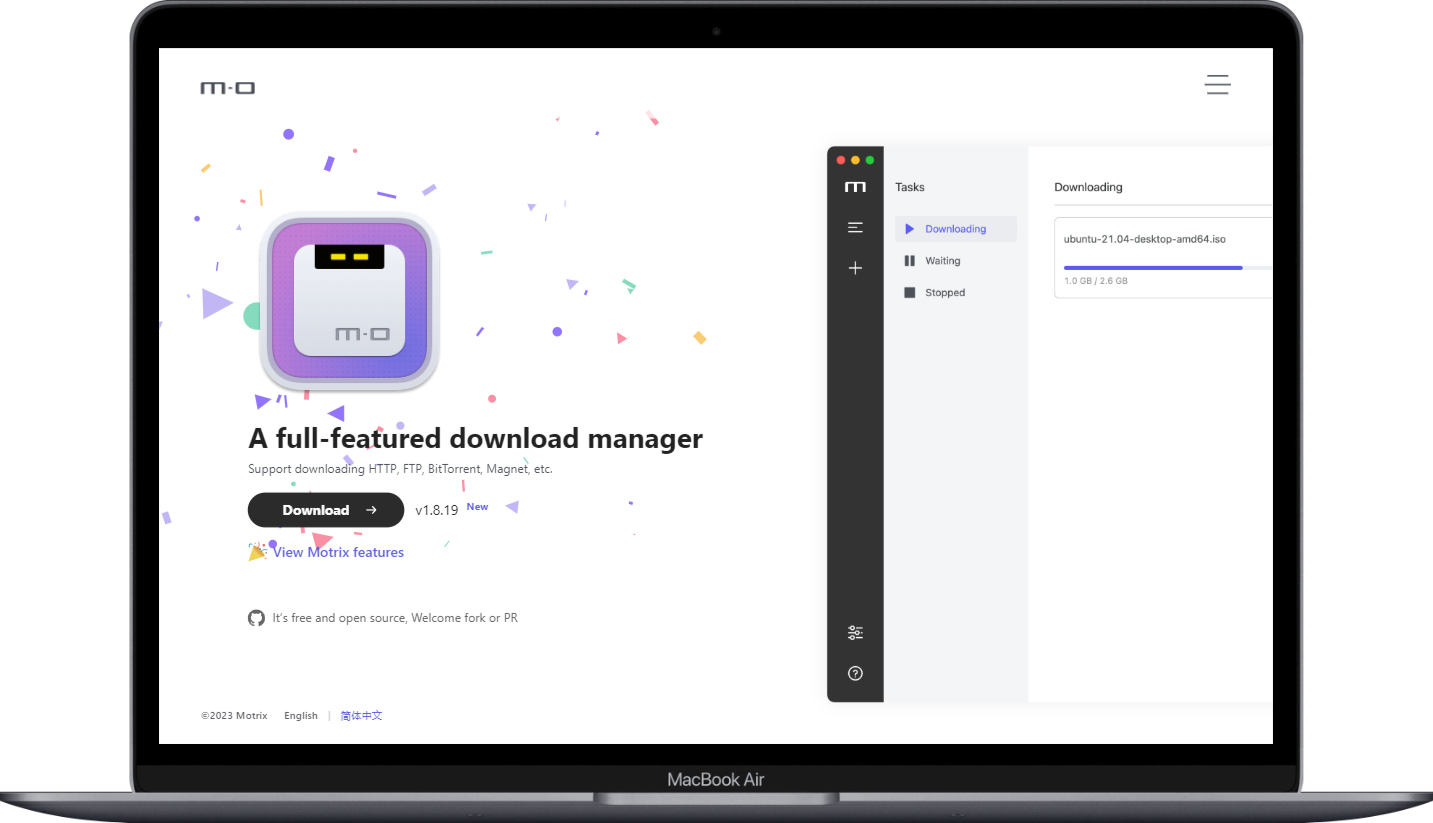Click the New badge beside the version
Image resolution: width=1433 pixels, height=823 pixels.
click(478, 507)
